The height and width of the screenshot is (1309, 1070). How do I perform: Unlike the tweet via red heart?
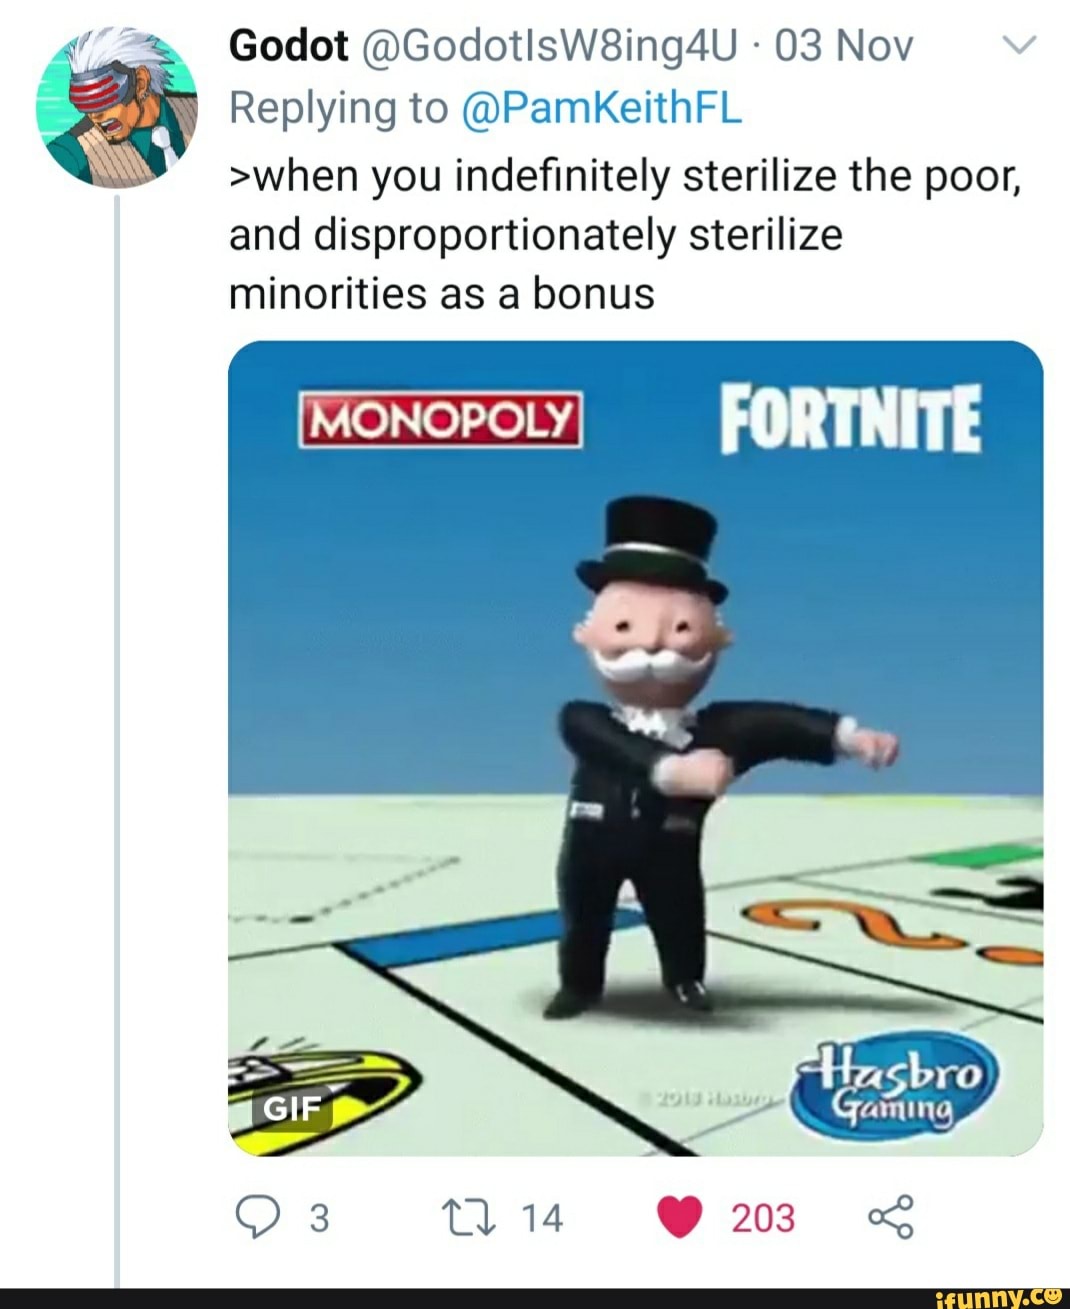679,1218
